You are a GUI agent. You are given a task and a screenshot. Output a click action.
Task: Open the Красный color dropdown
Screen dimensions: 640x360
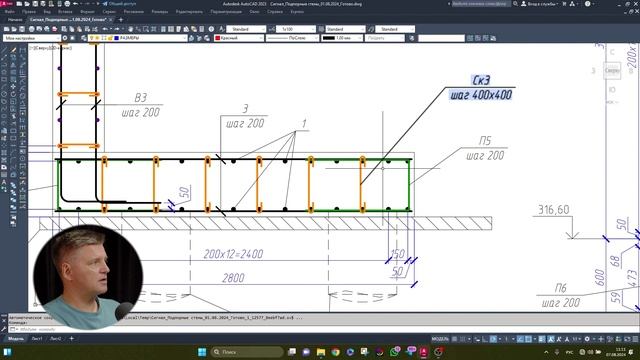click(239, 38)
